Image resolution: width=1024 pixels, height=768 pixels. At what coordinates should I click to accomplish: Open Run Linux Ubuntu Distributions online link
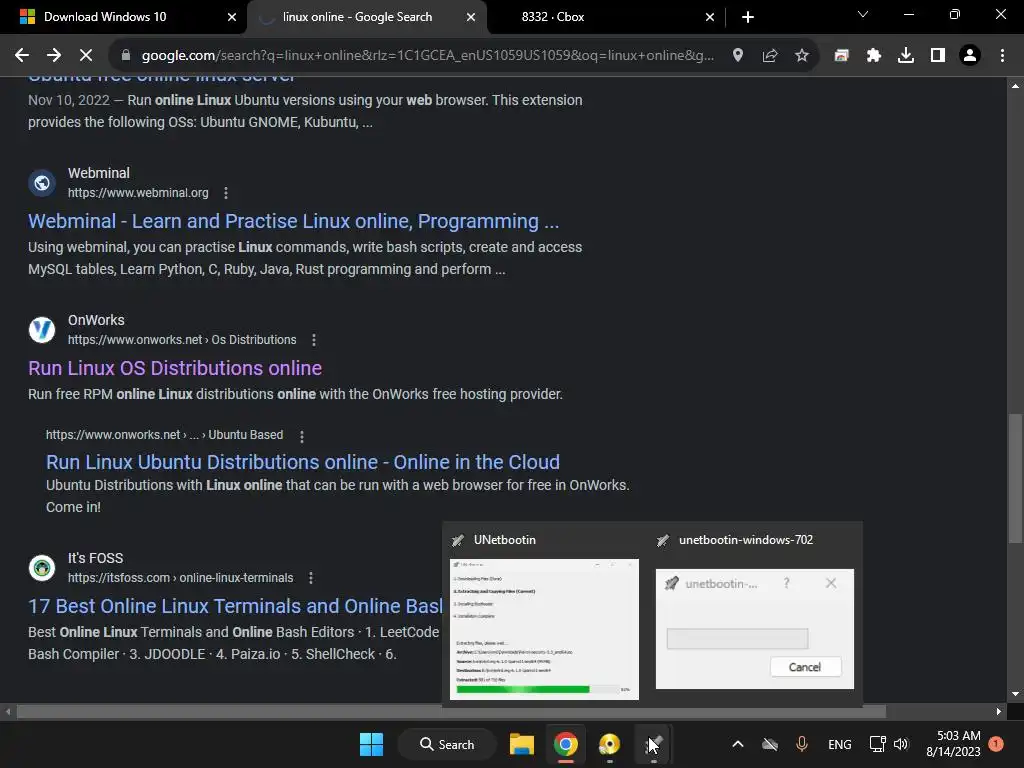[303, 462]
